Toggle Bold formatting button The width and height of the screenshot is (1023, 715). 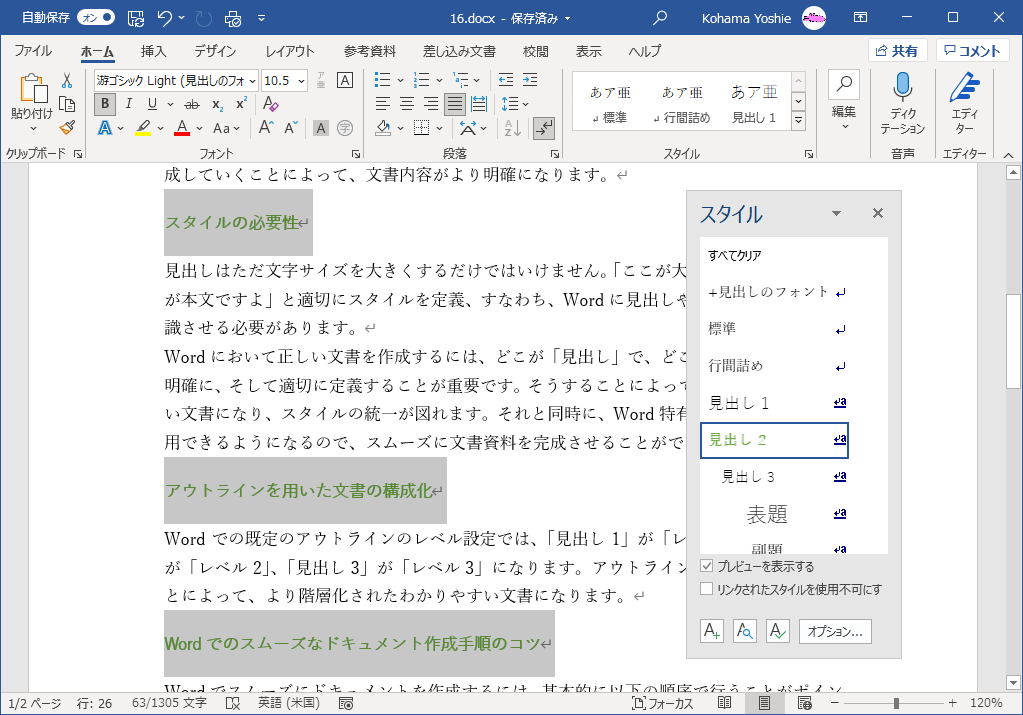point(105,104)
